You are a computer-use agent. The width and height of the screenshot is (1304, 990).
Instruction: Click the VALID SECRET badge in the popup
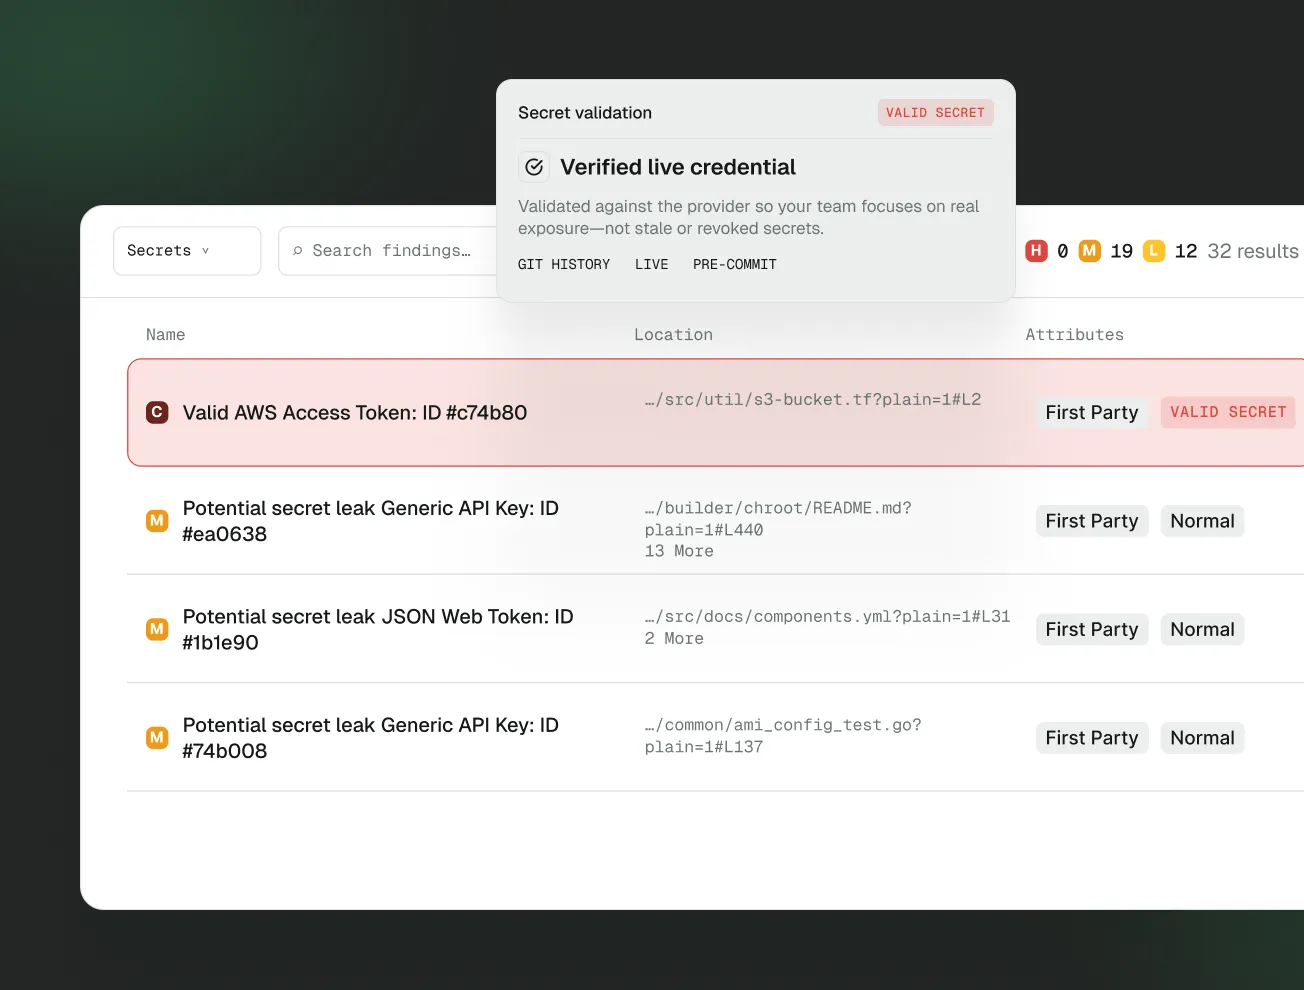point(935,113)
